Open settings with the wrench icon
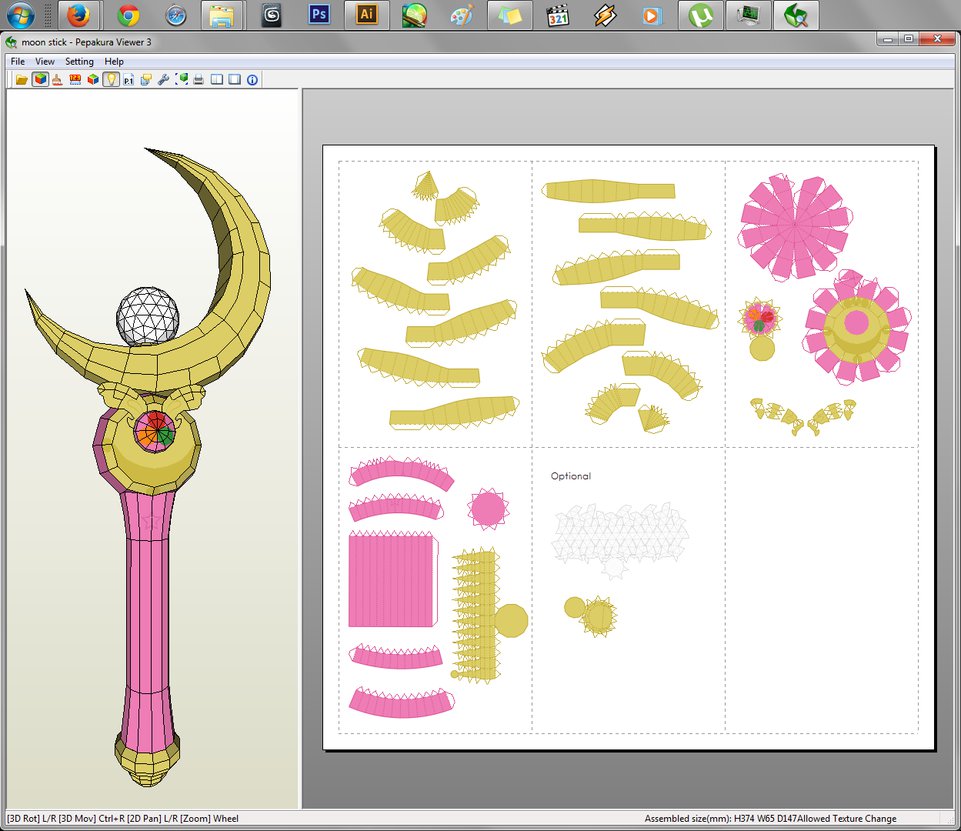Image resolution: width=961 pixels, height=831 pixels. (163, 80)
